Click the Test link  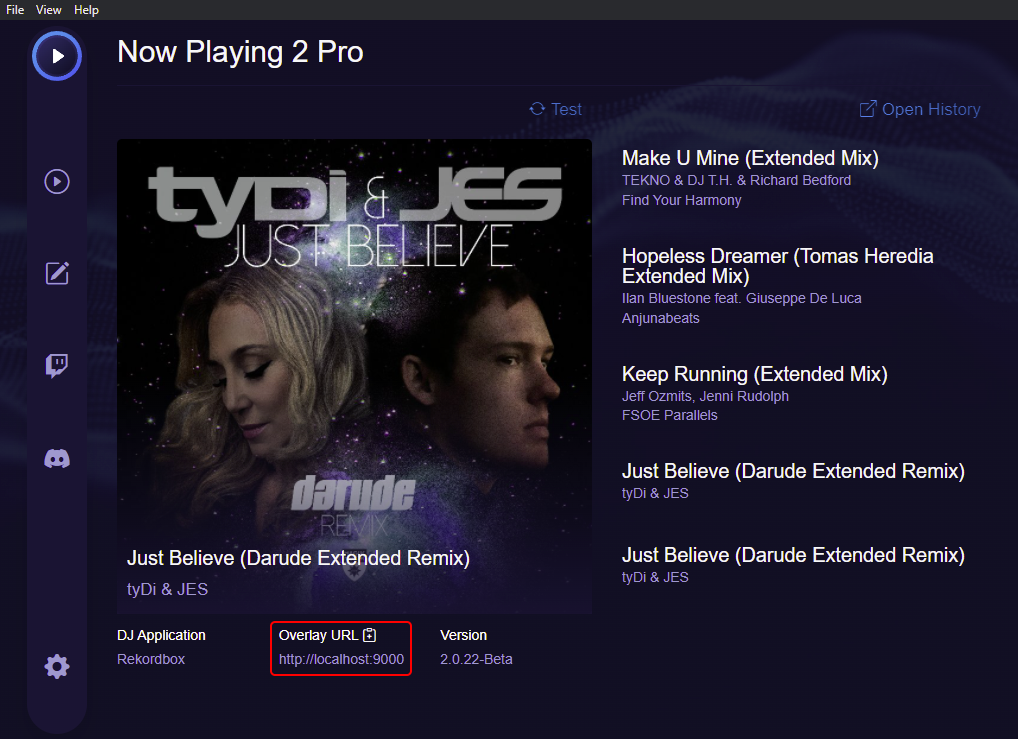point(566,109)
